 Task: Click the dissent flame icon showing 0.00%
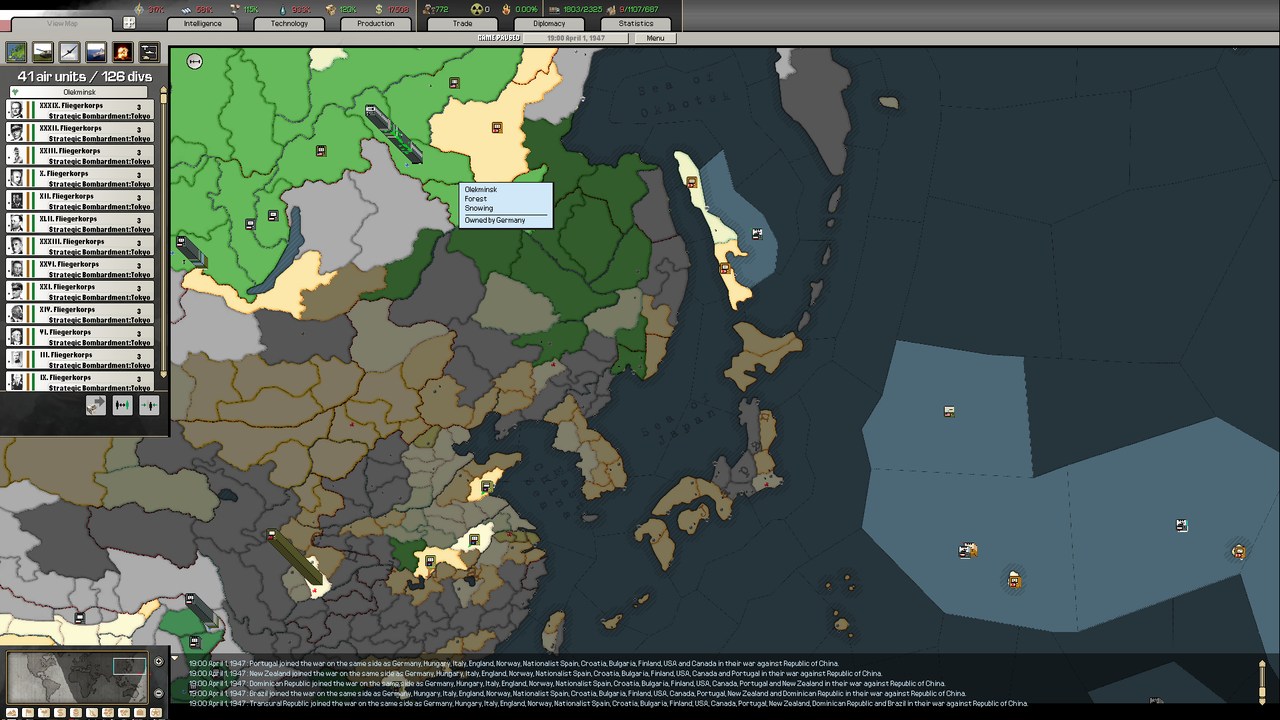[506, 9]
